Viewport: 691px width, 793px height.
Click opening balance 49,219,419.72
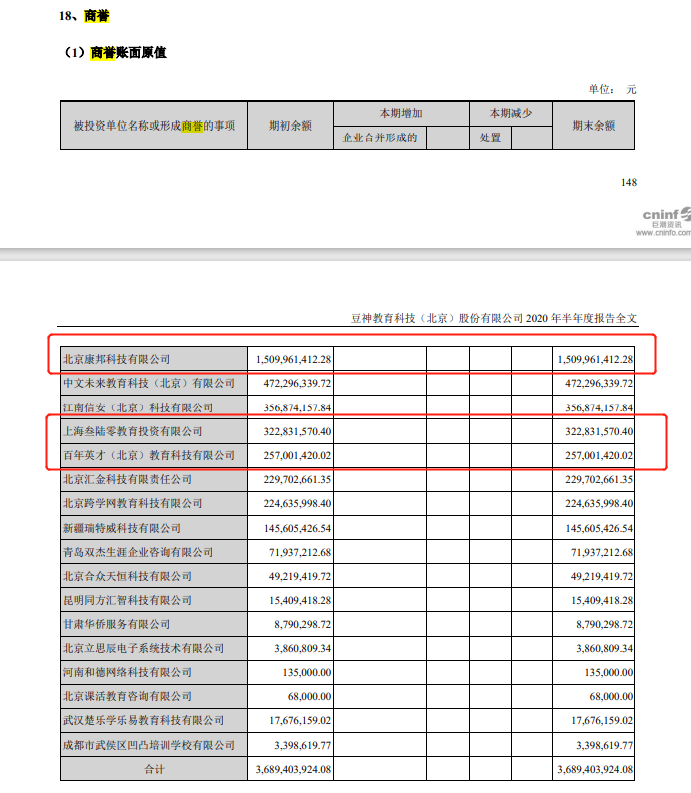click(x=300, y=576)
